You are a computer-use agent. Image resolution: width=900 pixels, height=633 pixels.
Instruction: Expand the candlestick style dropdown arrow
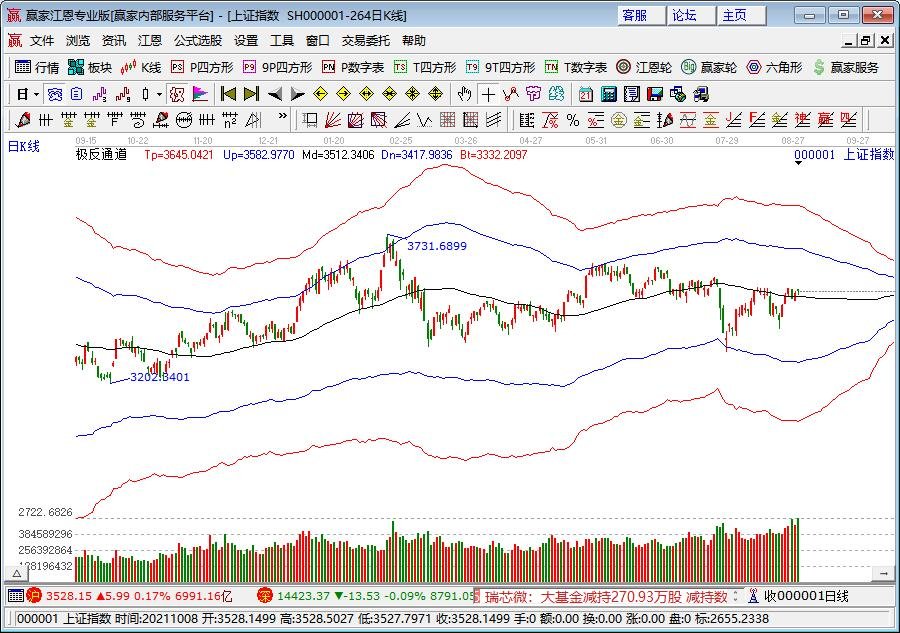pos(160,94)
